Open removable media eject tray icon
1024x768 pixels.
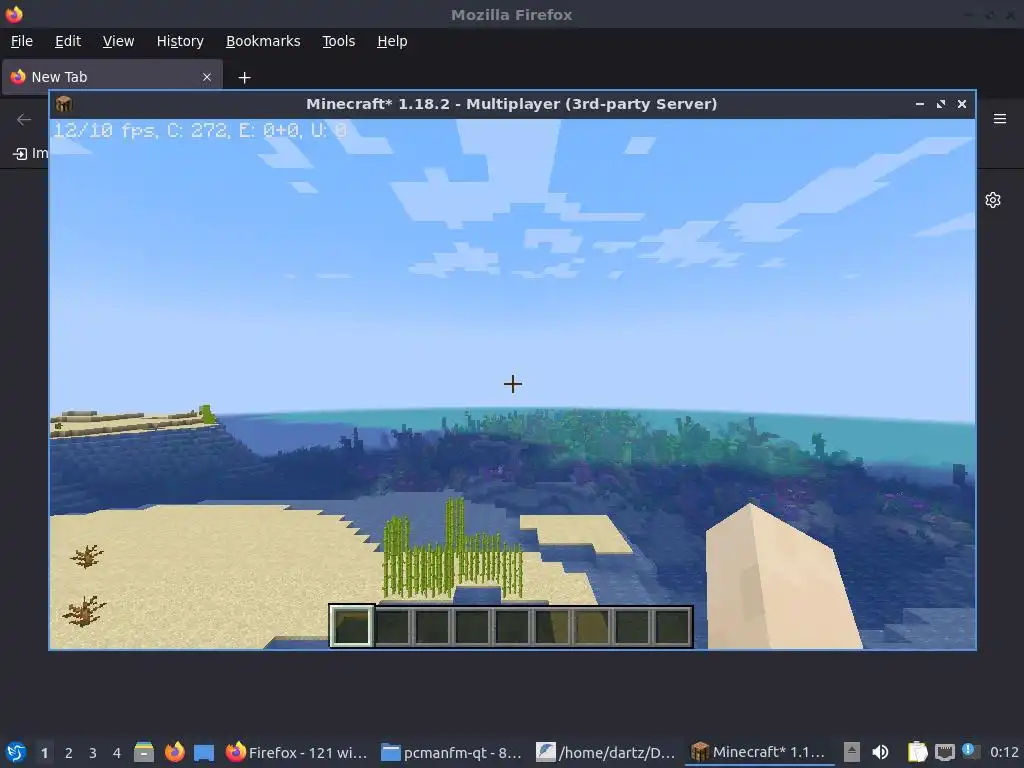852,752
